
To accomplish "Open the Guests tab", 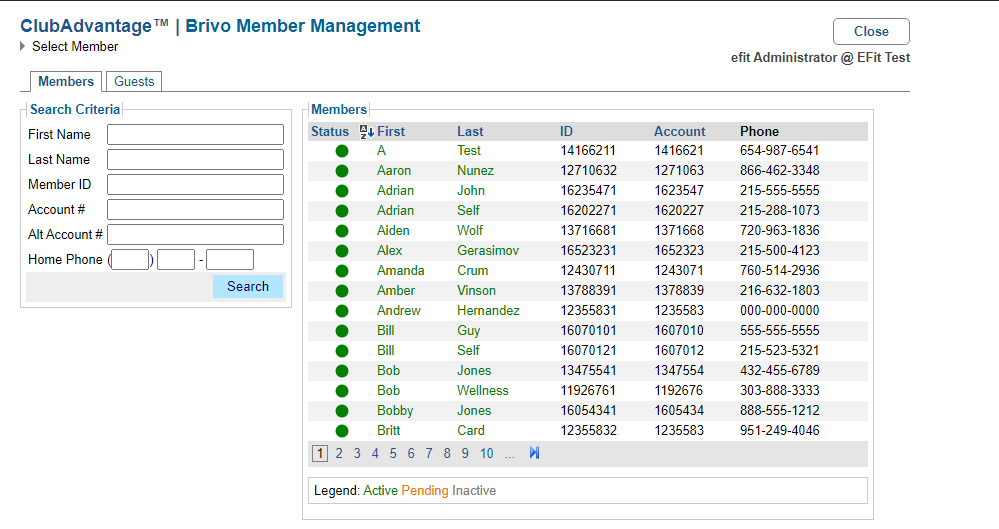I will [x=134, y=82].
